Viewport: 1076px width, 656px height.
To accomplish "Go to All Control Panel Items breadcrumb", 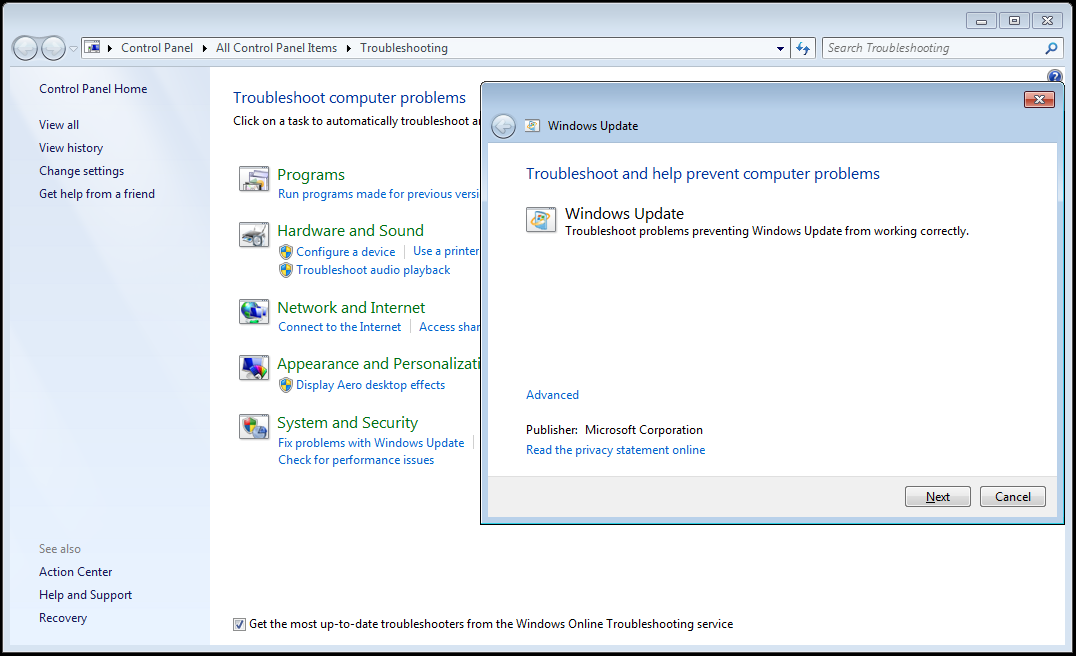I will [277, 48].
